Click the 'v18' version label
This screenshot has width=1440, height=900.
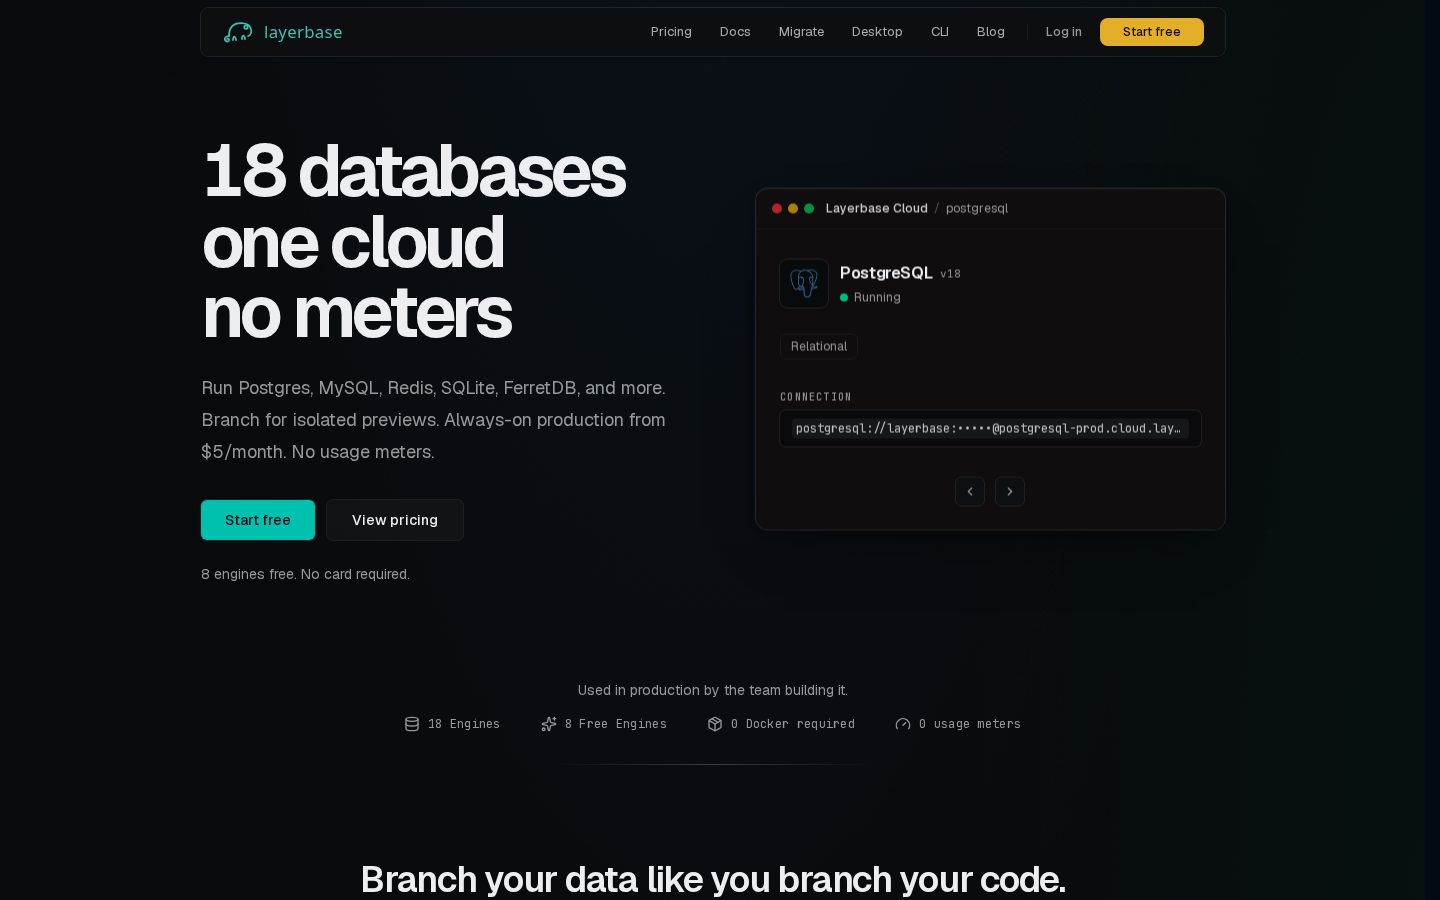click(950, 274)
